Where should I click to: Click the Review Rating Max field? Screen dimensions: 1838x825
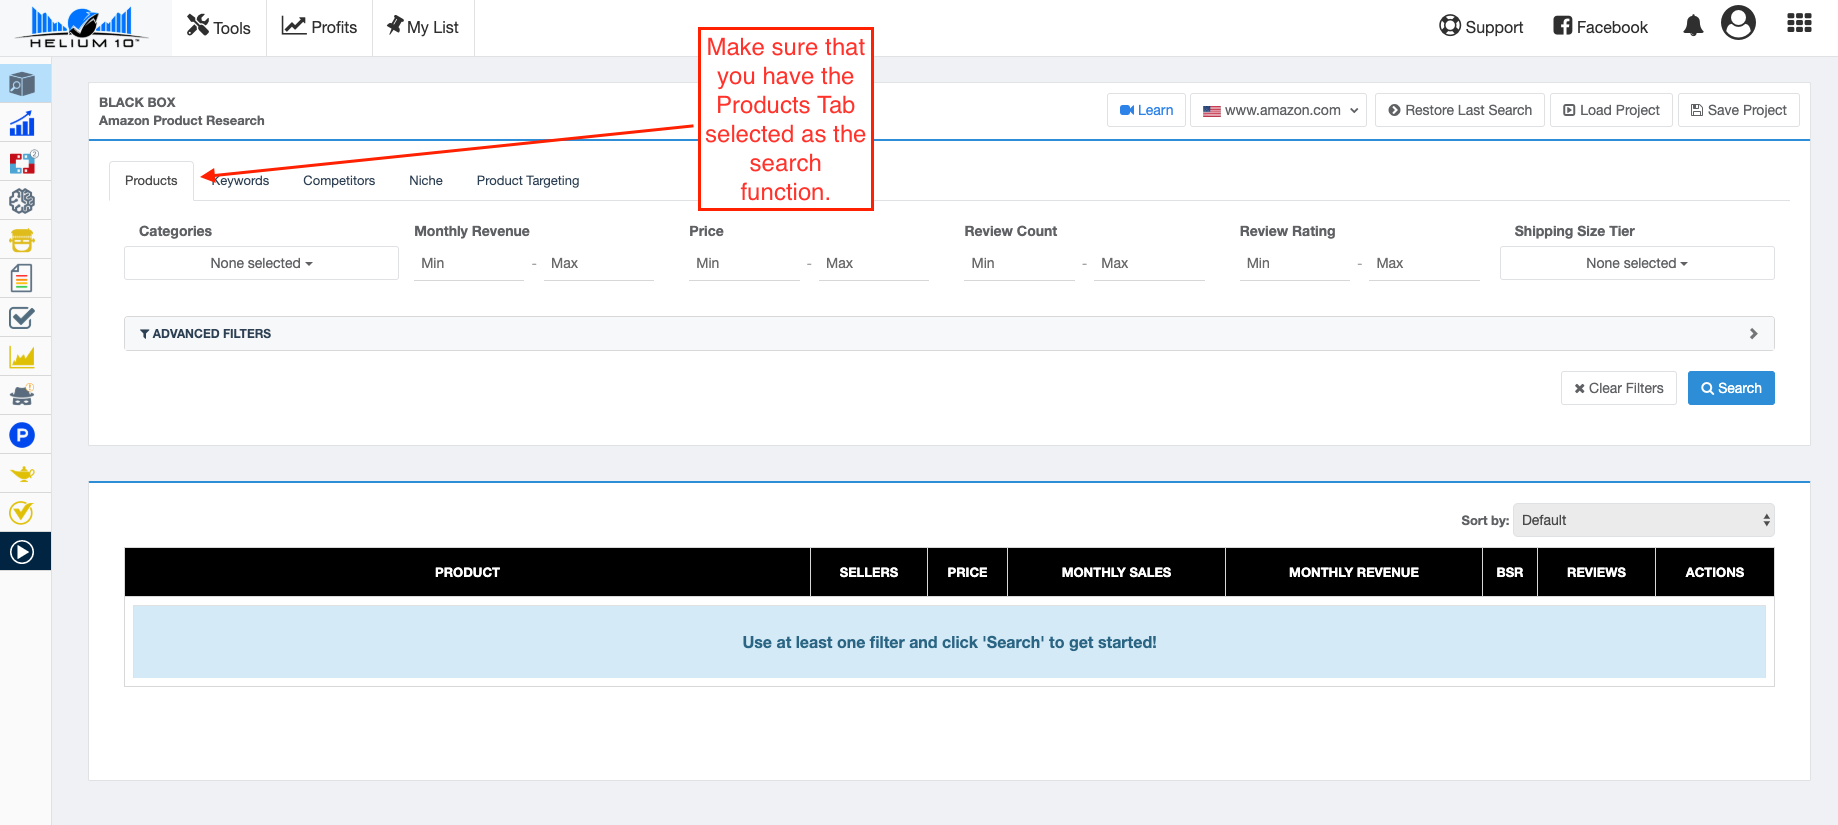(1424, 263)
